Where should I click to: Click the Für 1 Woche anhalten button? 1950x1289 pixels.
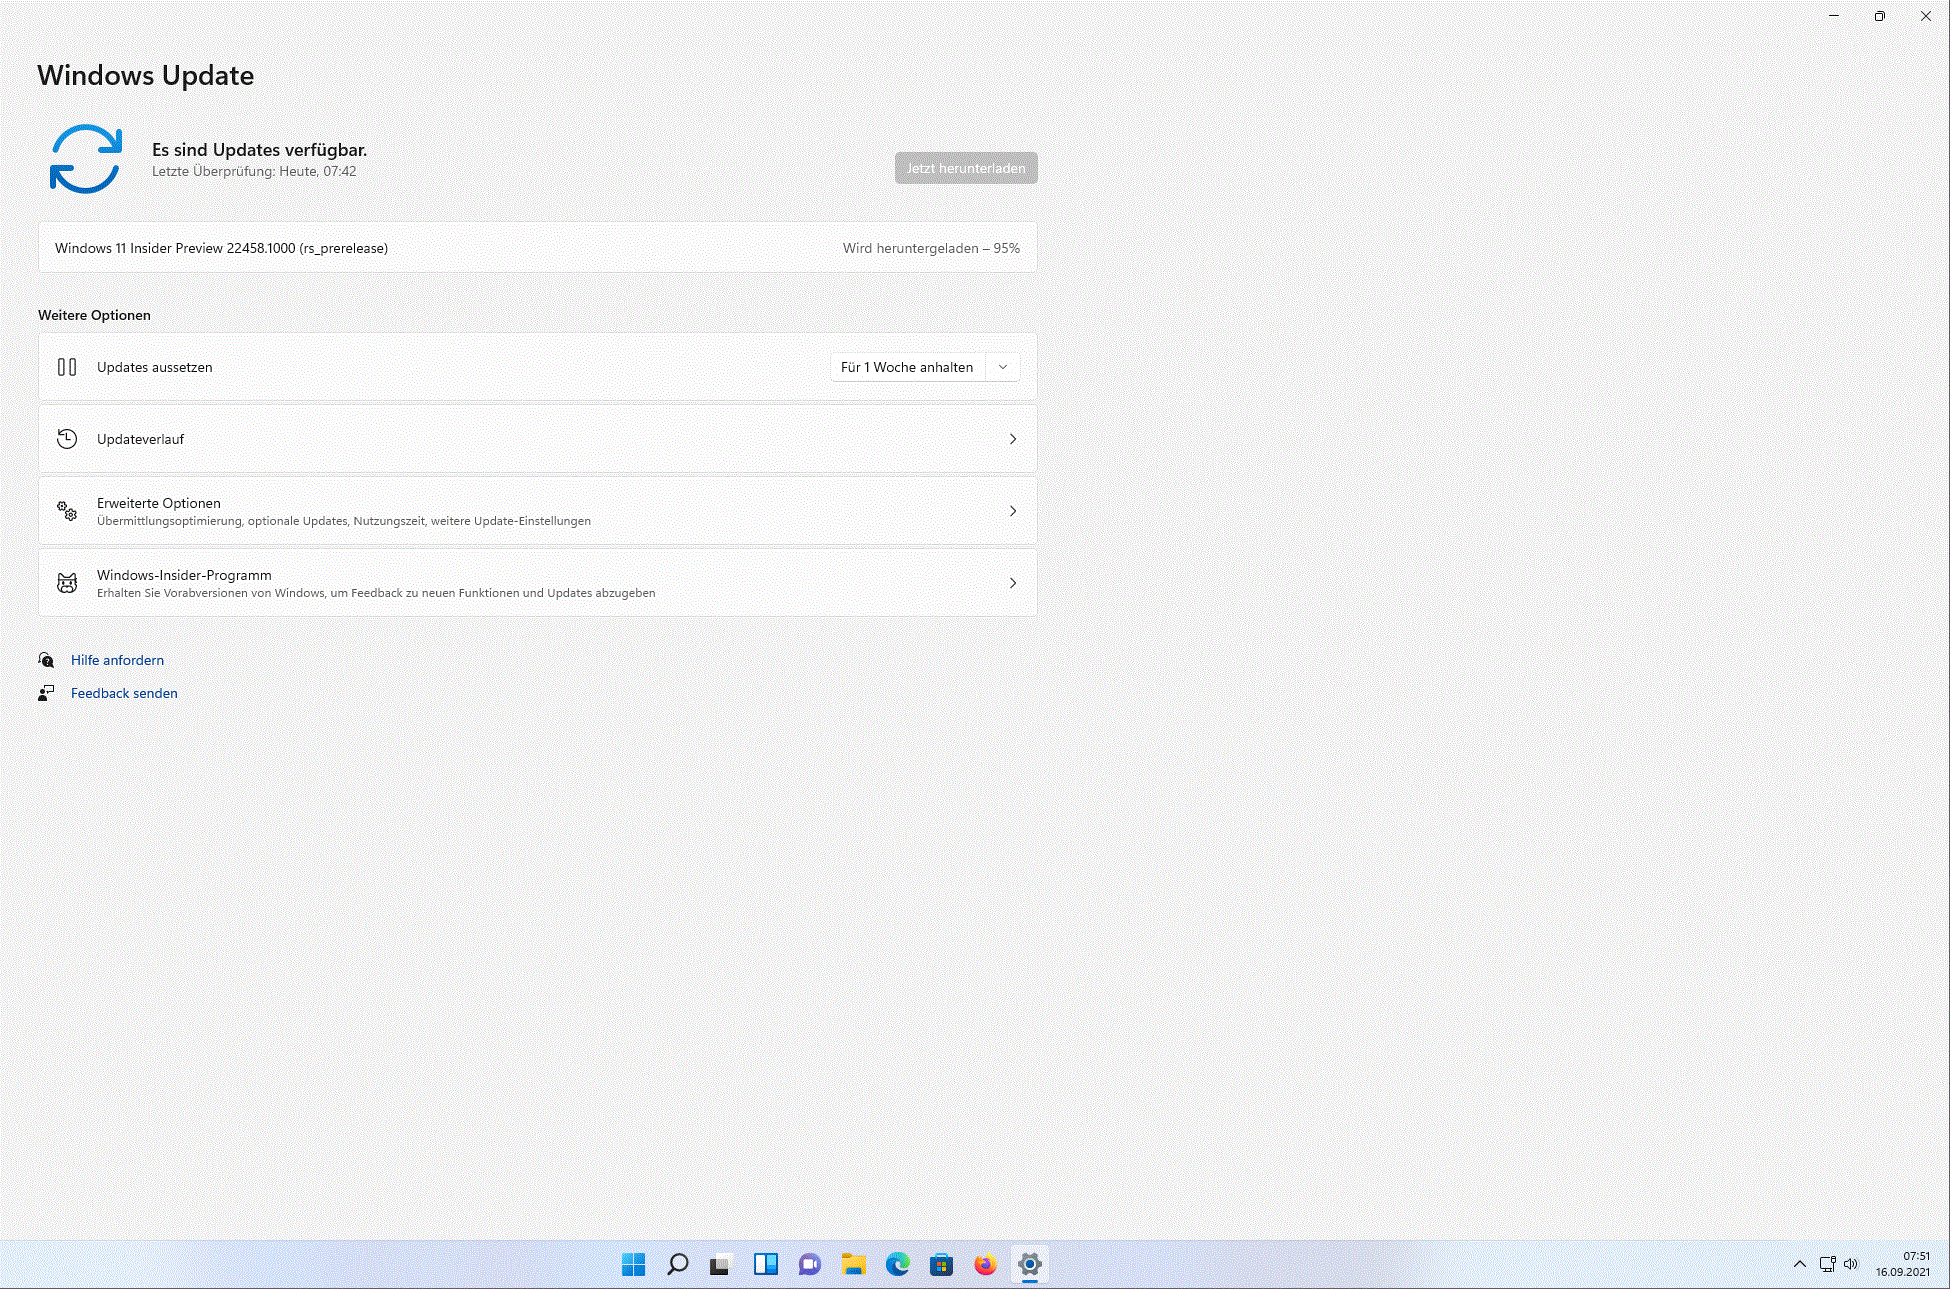[908, 367]
